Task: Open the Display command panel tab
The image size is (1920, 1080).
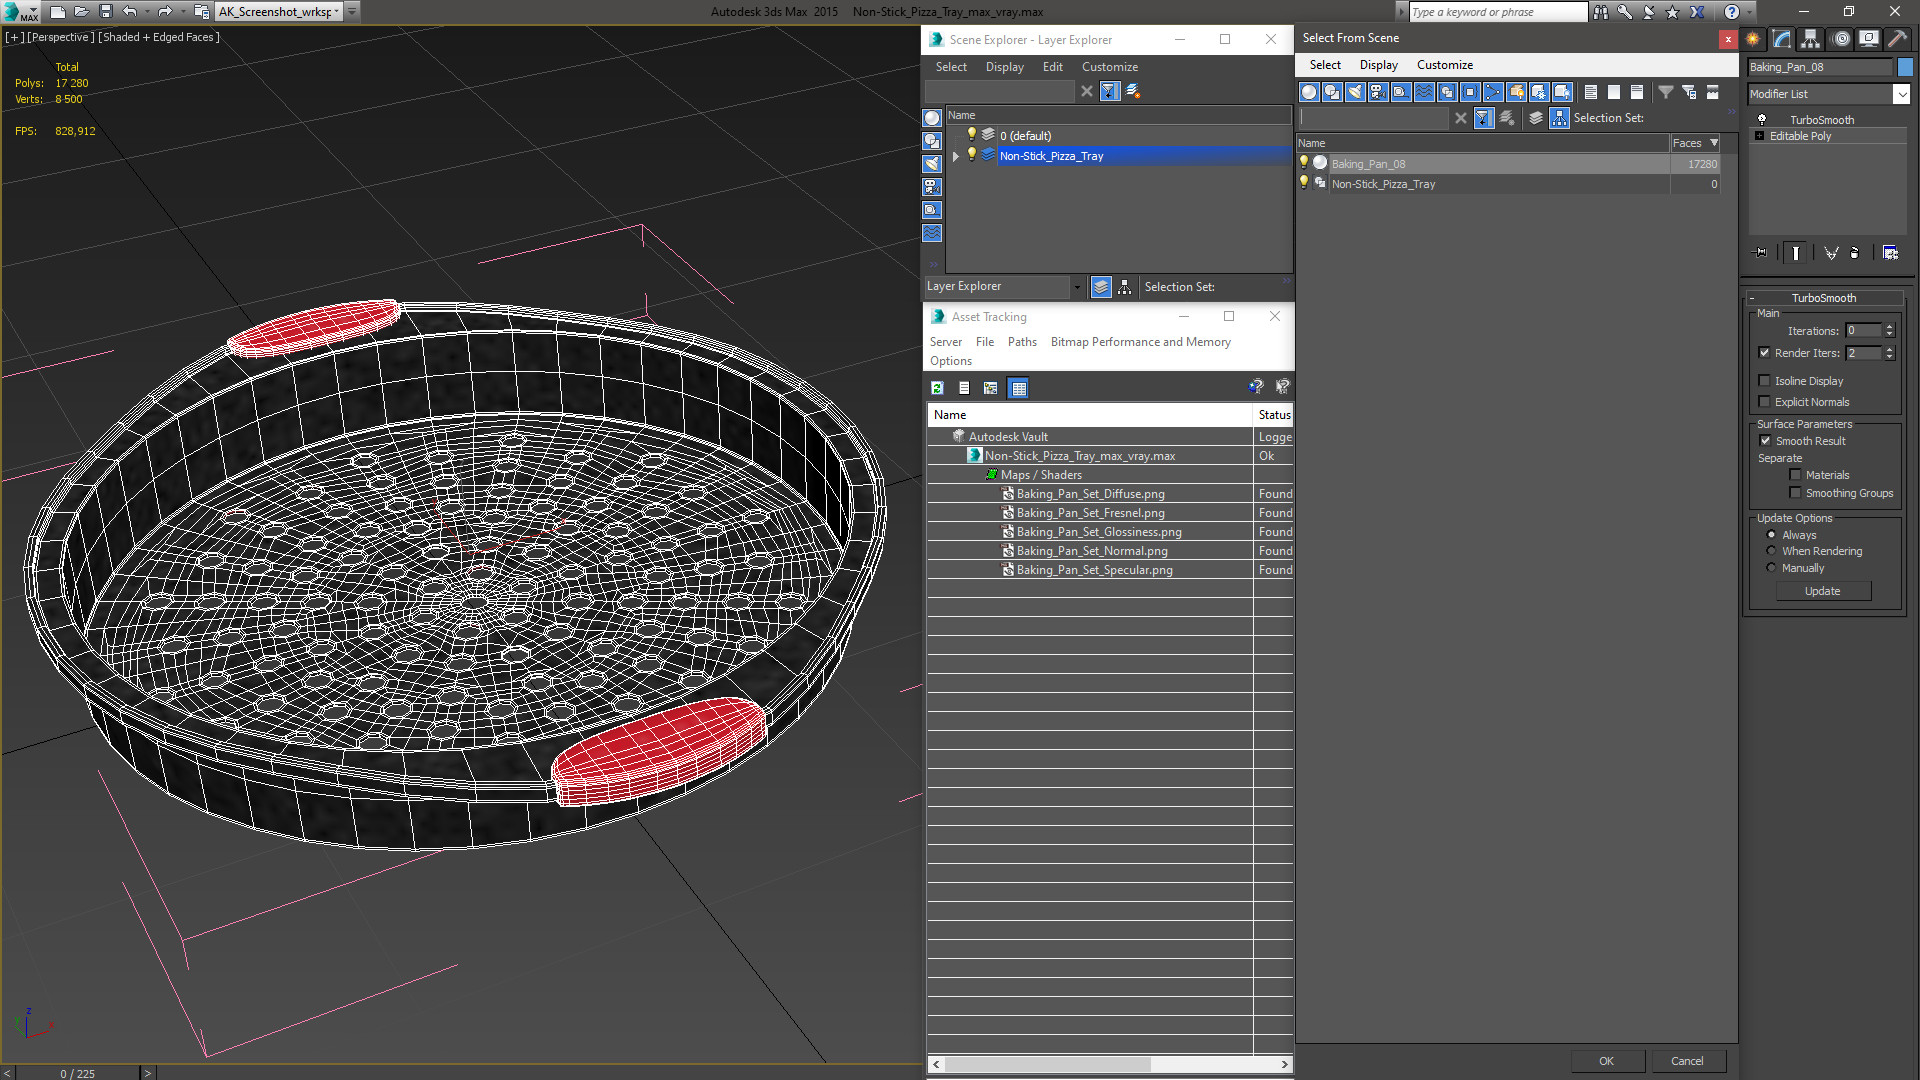Action: click(x=1869, y=39)
